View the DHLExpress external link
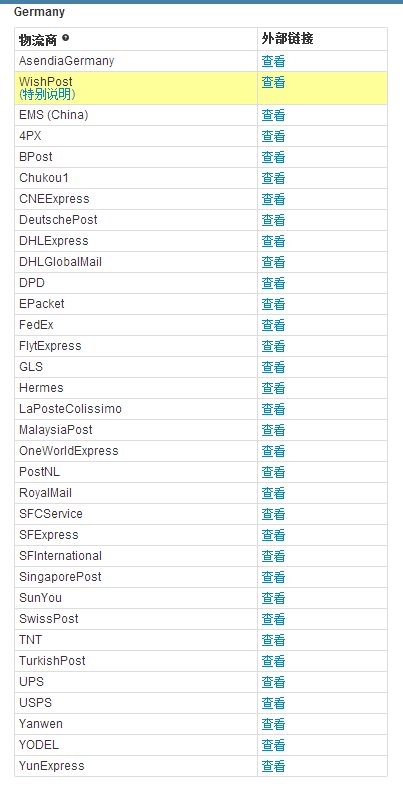 273,242
